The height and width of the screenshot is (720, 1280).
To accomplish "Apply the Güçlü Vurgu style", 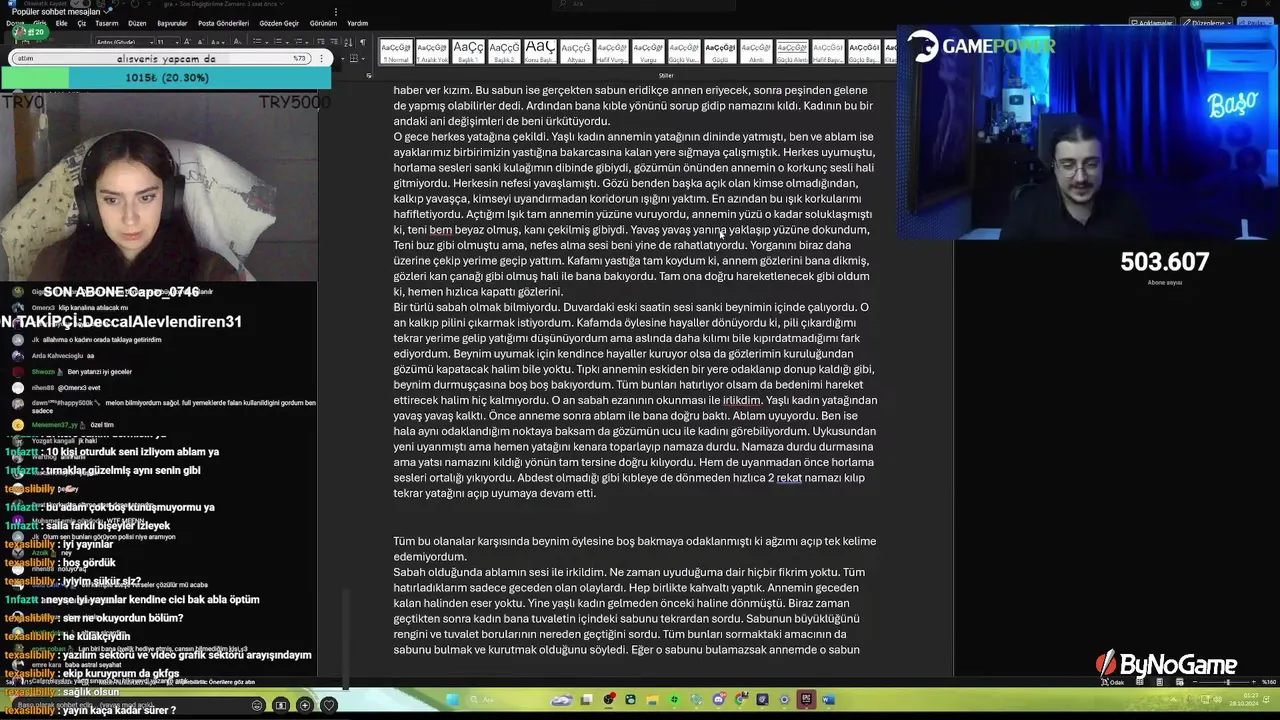I will (x=684, y=51).
